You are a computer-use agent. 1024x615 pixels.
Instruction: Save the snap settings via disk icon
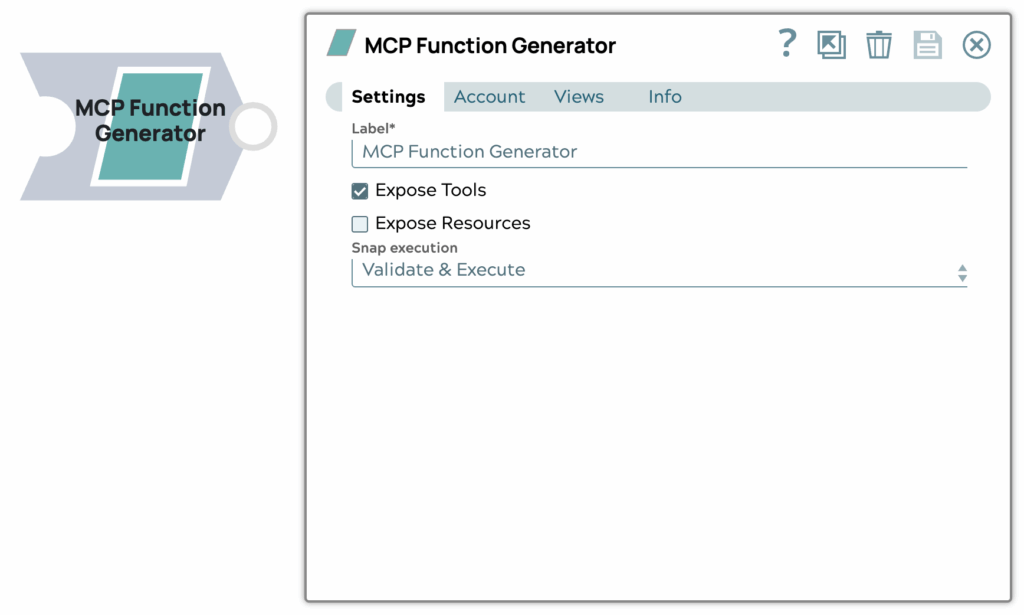pyautogui.click(x=927, y=45)
